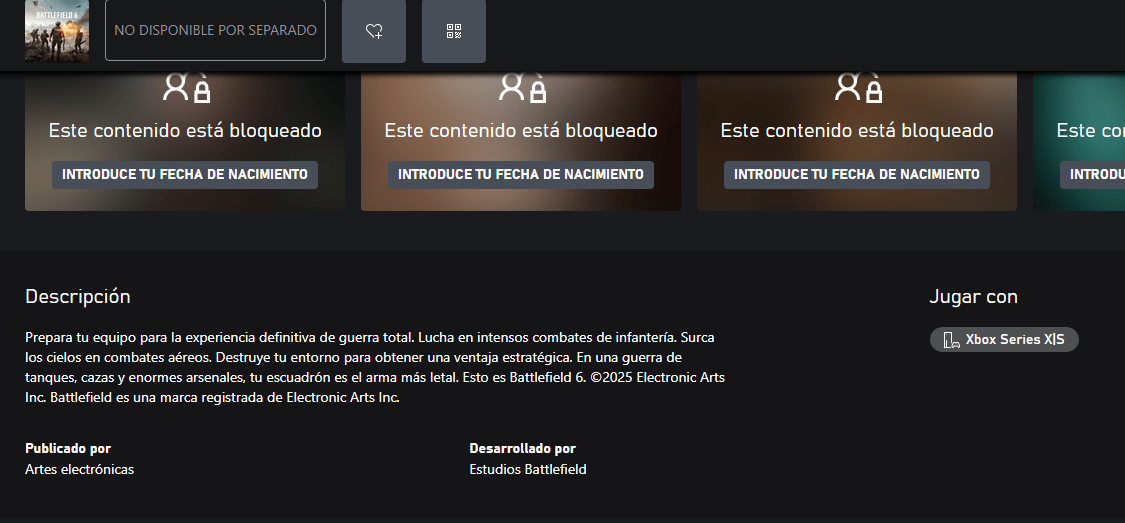Click locked user icon on second card
Image resolution: width=1125 pixels, height=523 pixels.
tap(522, 88)
